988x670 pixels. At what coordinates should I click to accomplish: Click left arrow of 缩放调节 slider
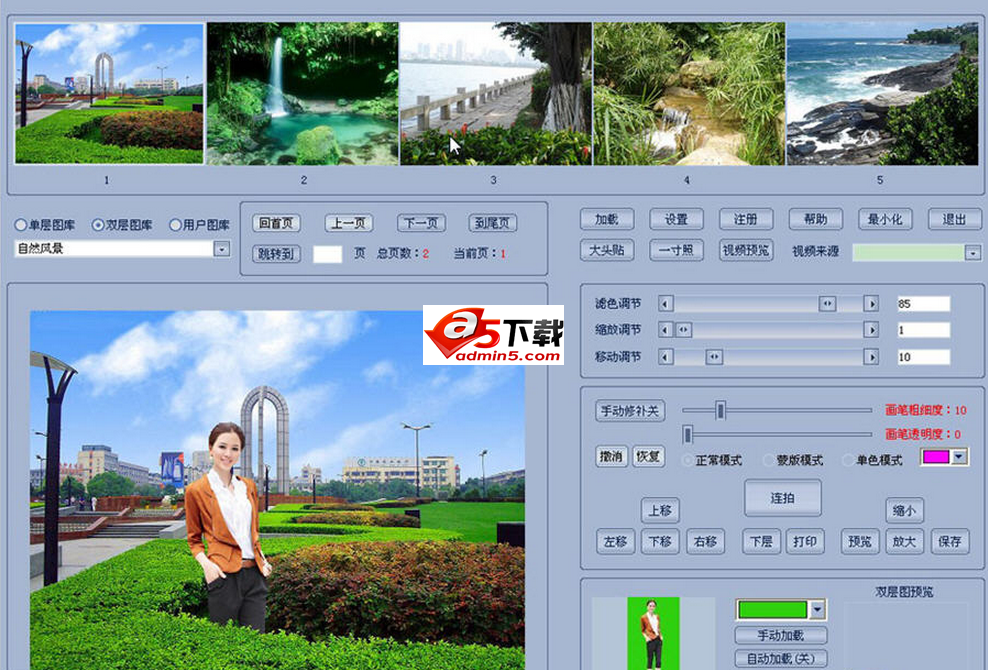666,330
